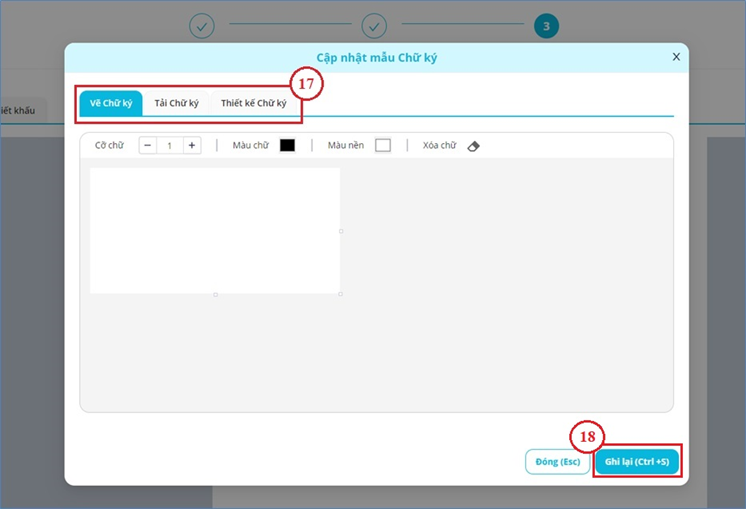Increase Cỡ chữ with the plus button
This screenshot has height=509, width=746.
click(x=192, y=145)
